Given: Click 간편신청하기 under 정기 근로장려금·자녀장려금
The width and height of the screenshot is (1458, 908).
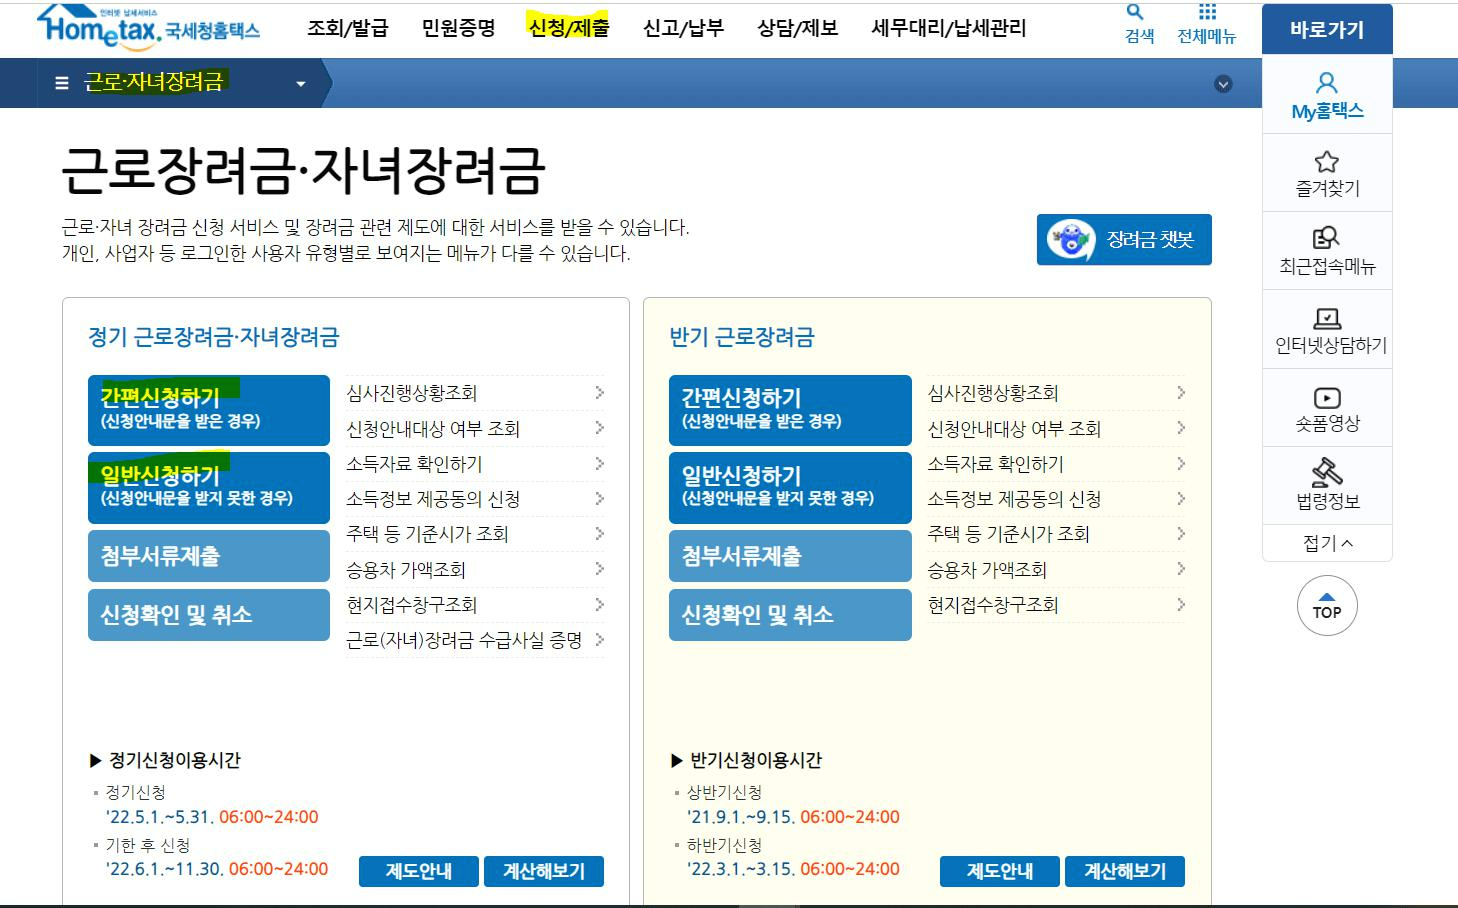Looking at the screenshot, I should [209, 410].
